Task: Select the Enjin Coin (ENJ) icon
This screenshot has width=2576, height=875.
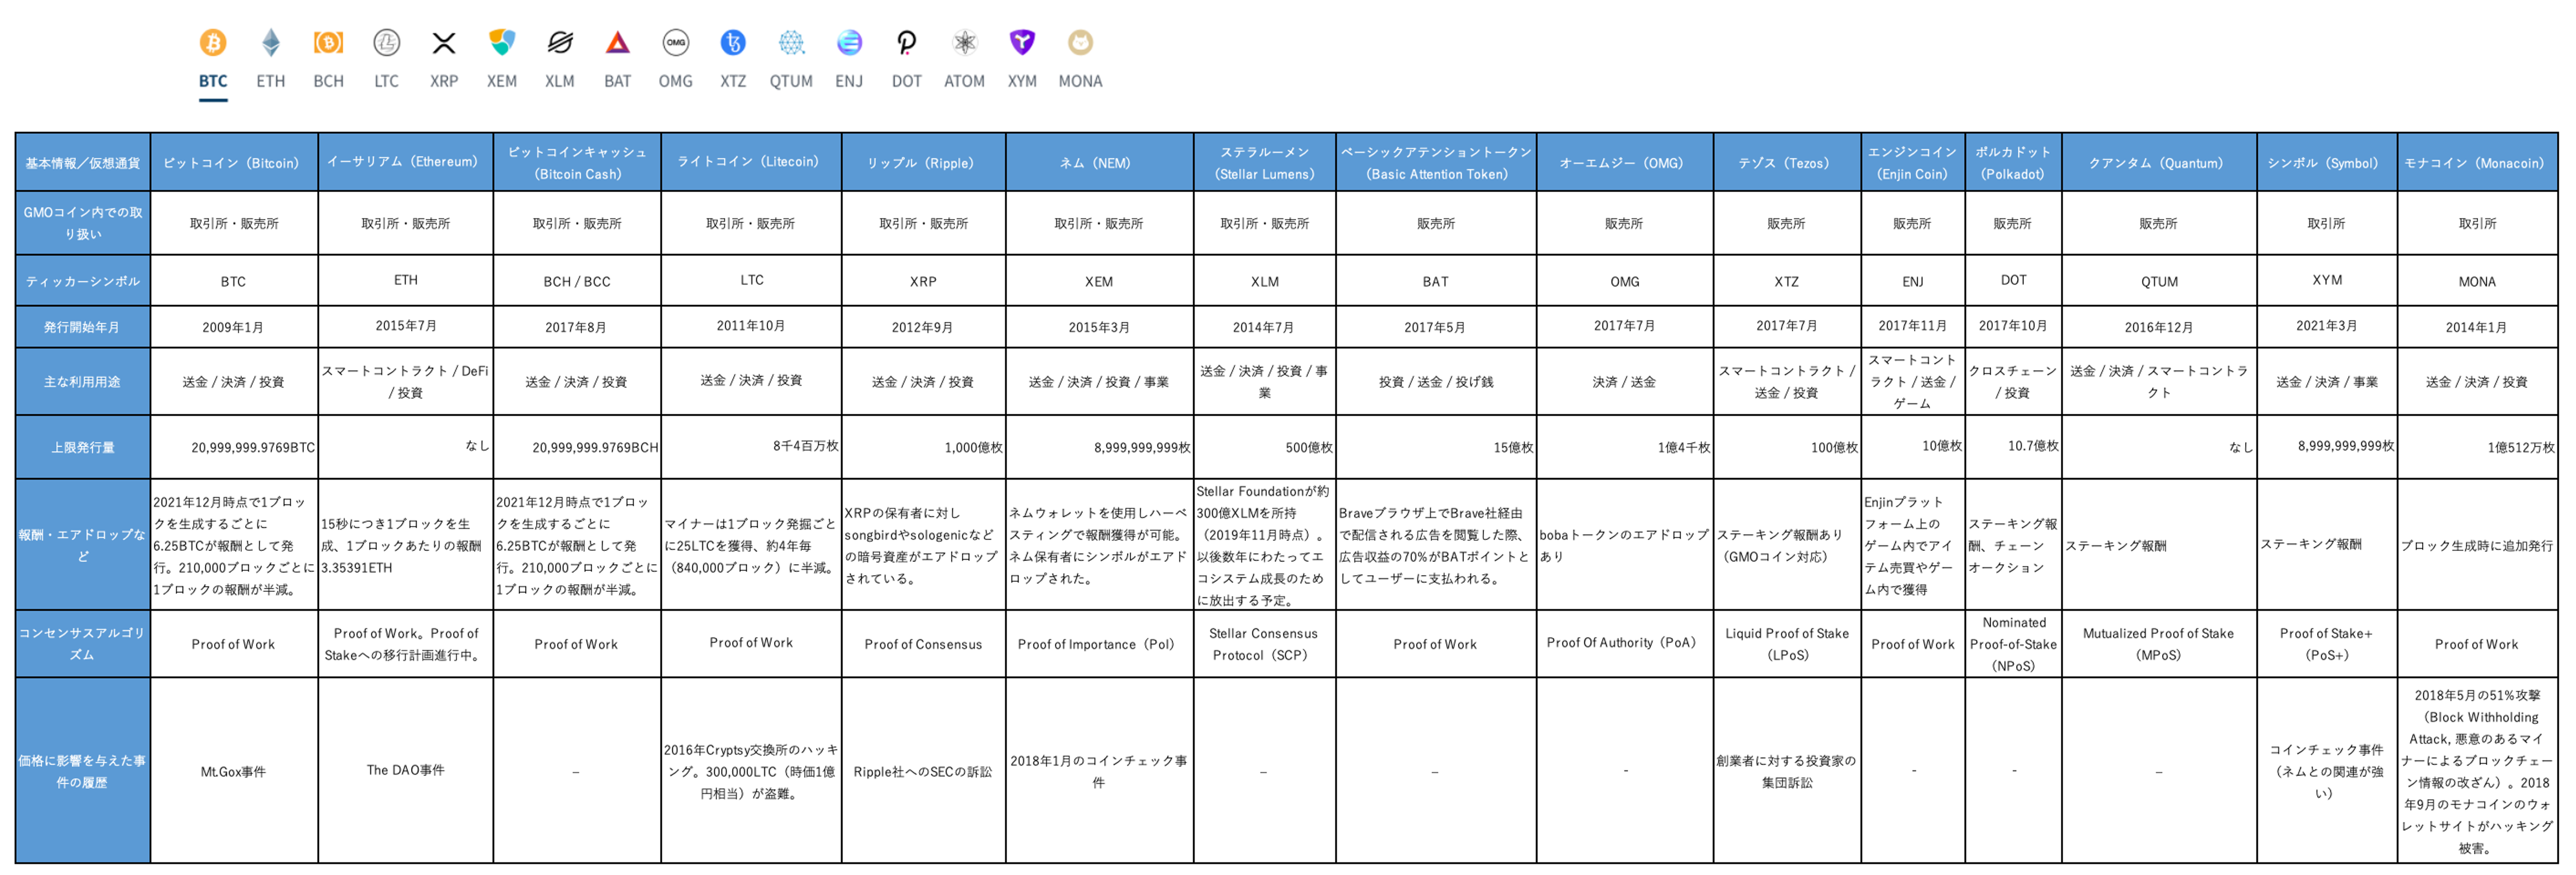Action: click(849, 43)
